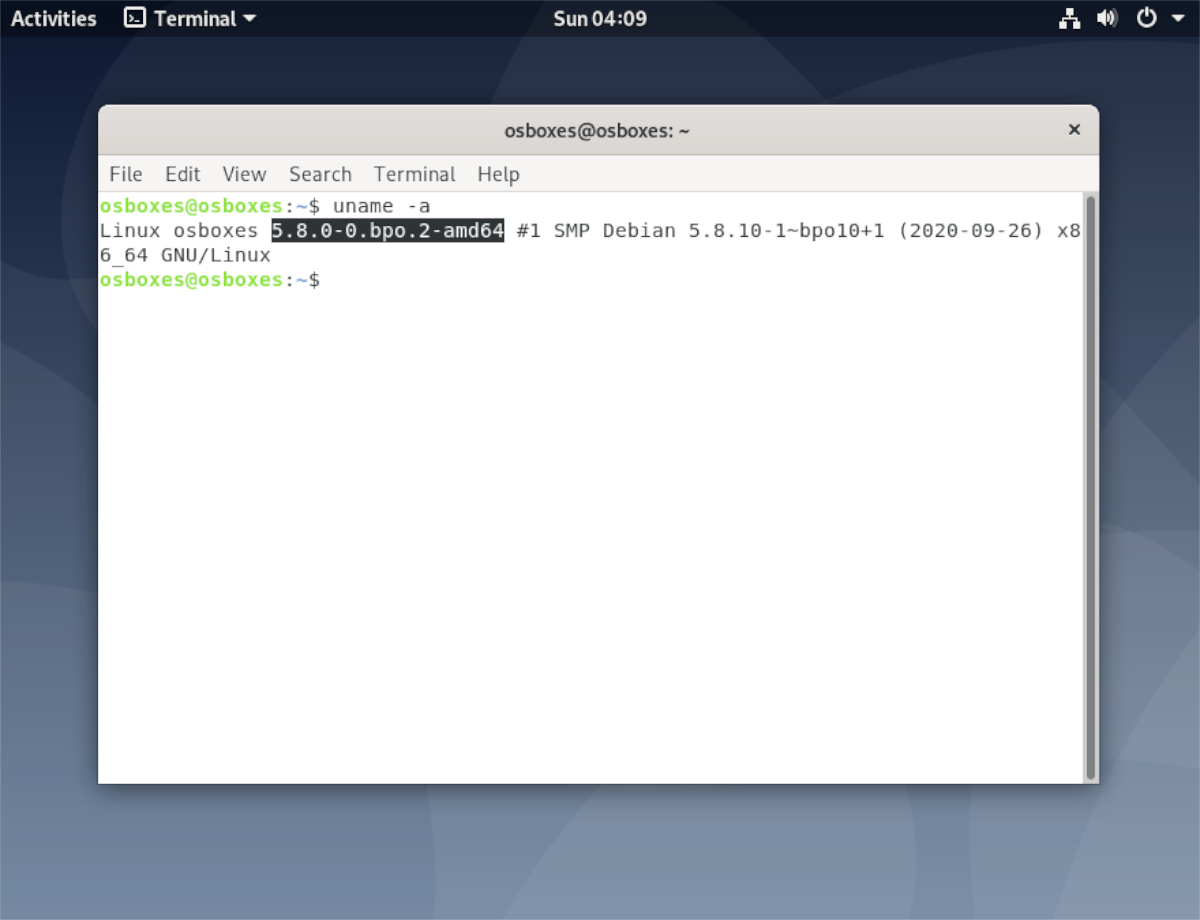Image resolution: width=1200 pixels, height=920 pixels.
Task: Open the network settings from top bar
Action: point(1069,17)
